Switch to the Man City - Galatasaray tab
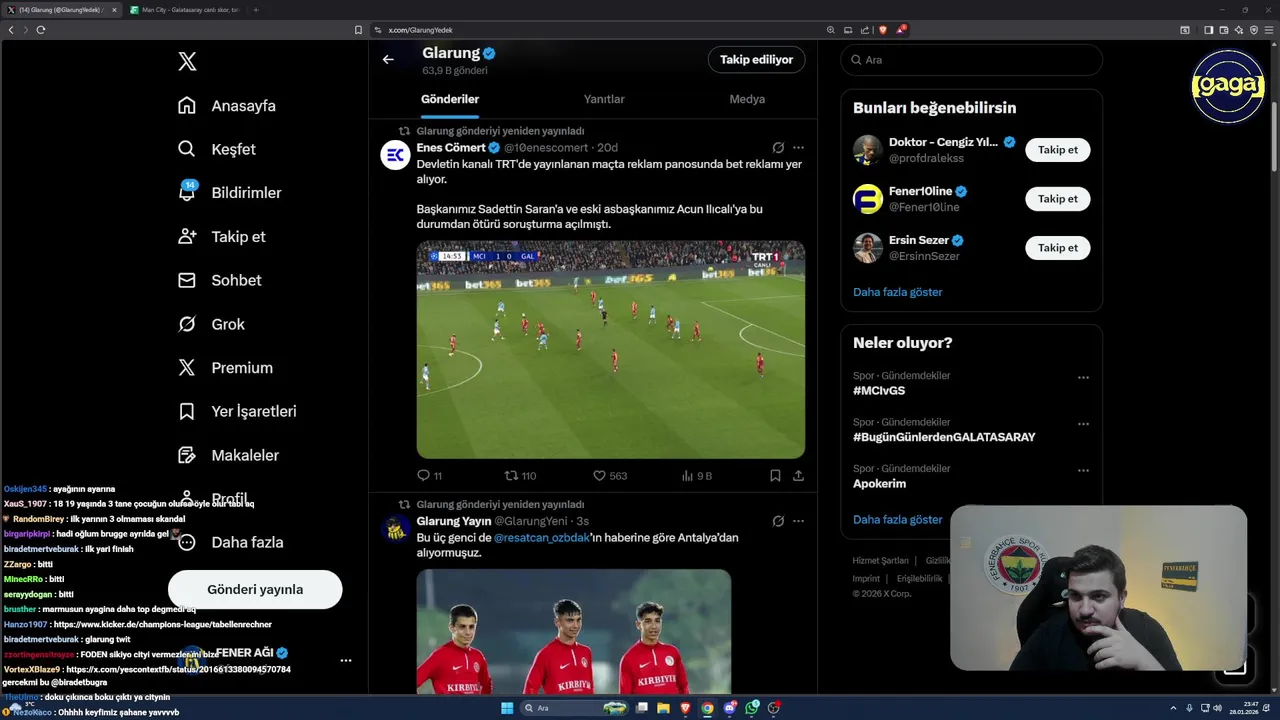 click(x=183, y=10)
